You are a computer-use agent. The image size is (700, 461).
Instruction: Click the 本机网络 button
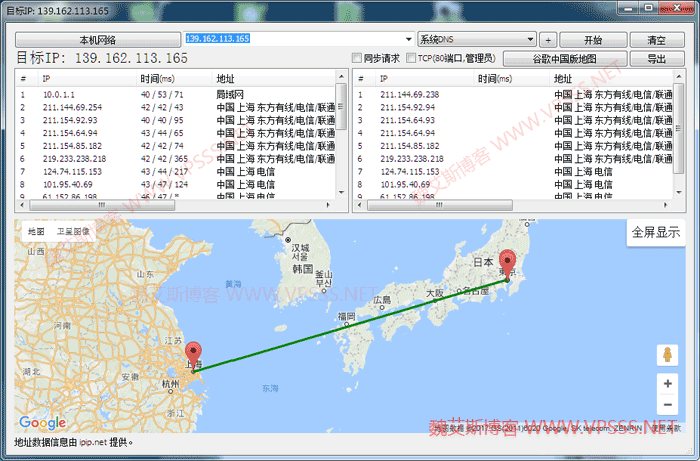(98, 40)
